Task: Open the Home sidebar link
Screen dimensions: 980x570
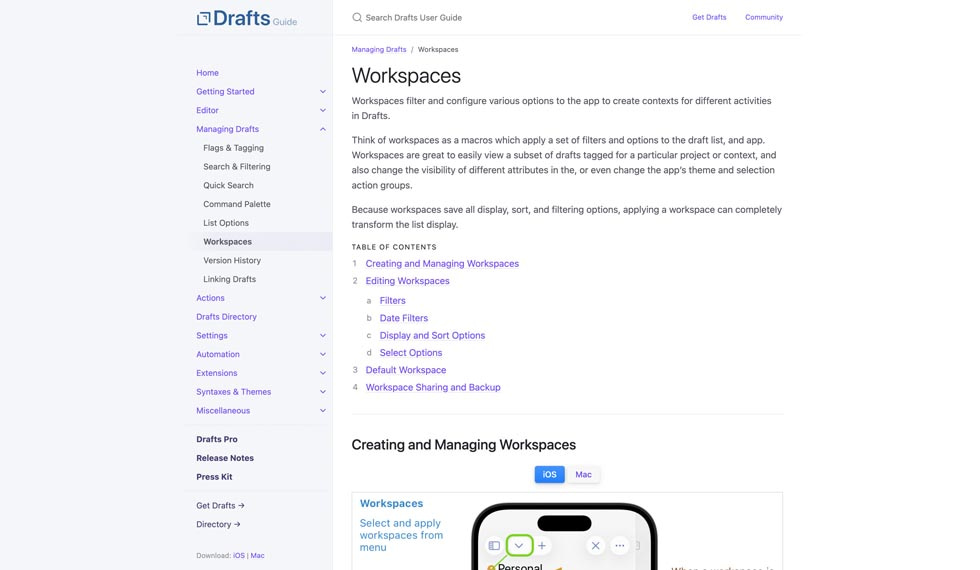Action: pyautogui.click(x=208, y=72)
